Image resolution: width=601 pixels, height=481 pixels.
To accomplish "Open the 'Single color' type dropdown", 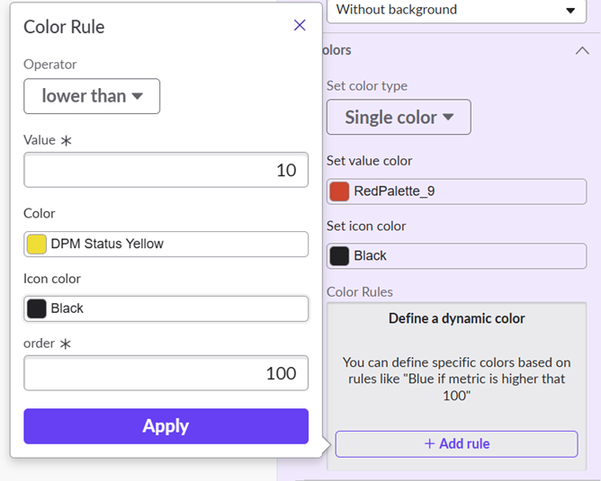I will coord(398,117).
